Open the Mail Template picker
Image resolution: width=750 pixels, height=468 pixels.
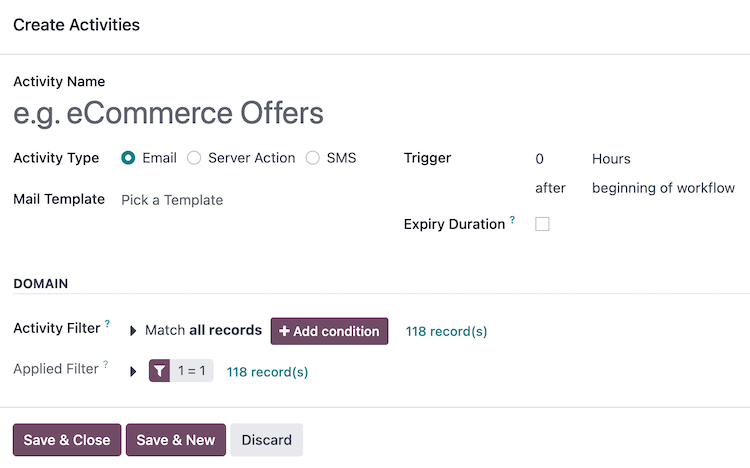tap(240, 200)
